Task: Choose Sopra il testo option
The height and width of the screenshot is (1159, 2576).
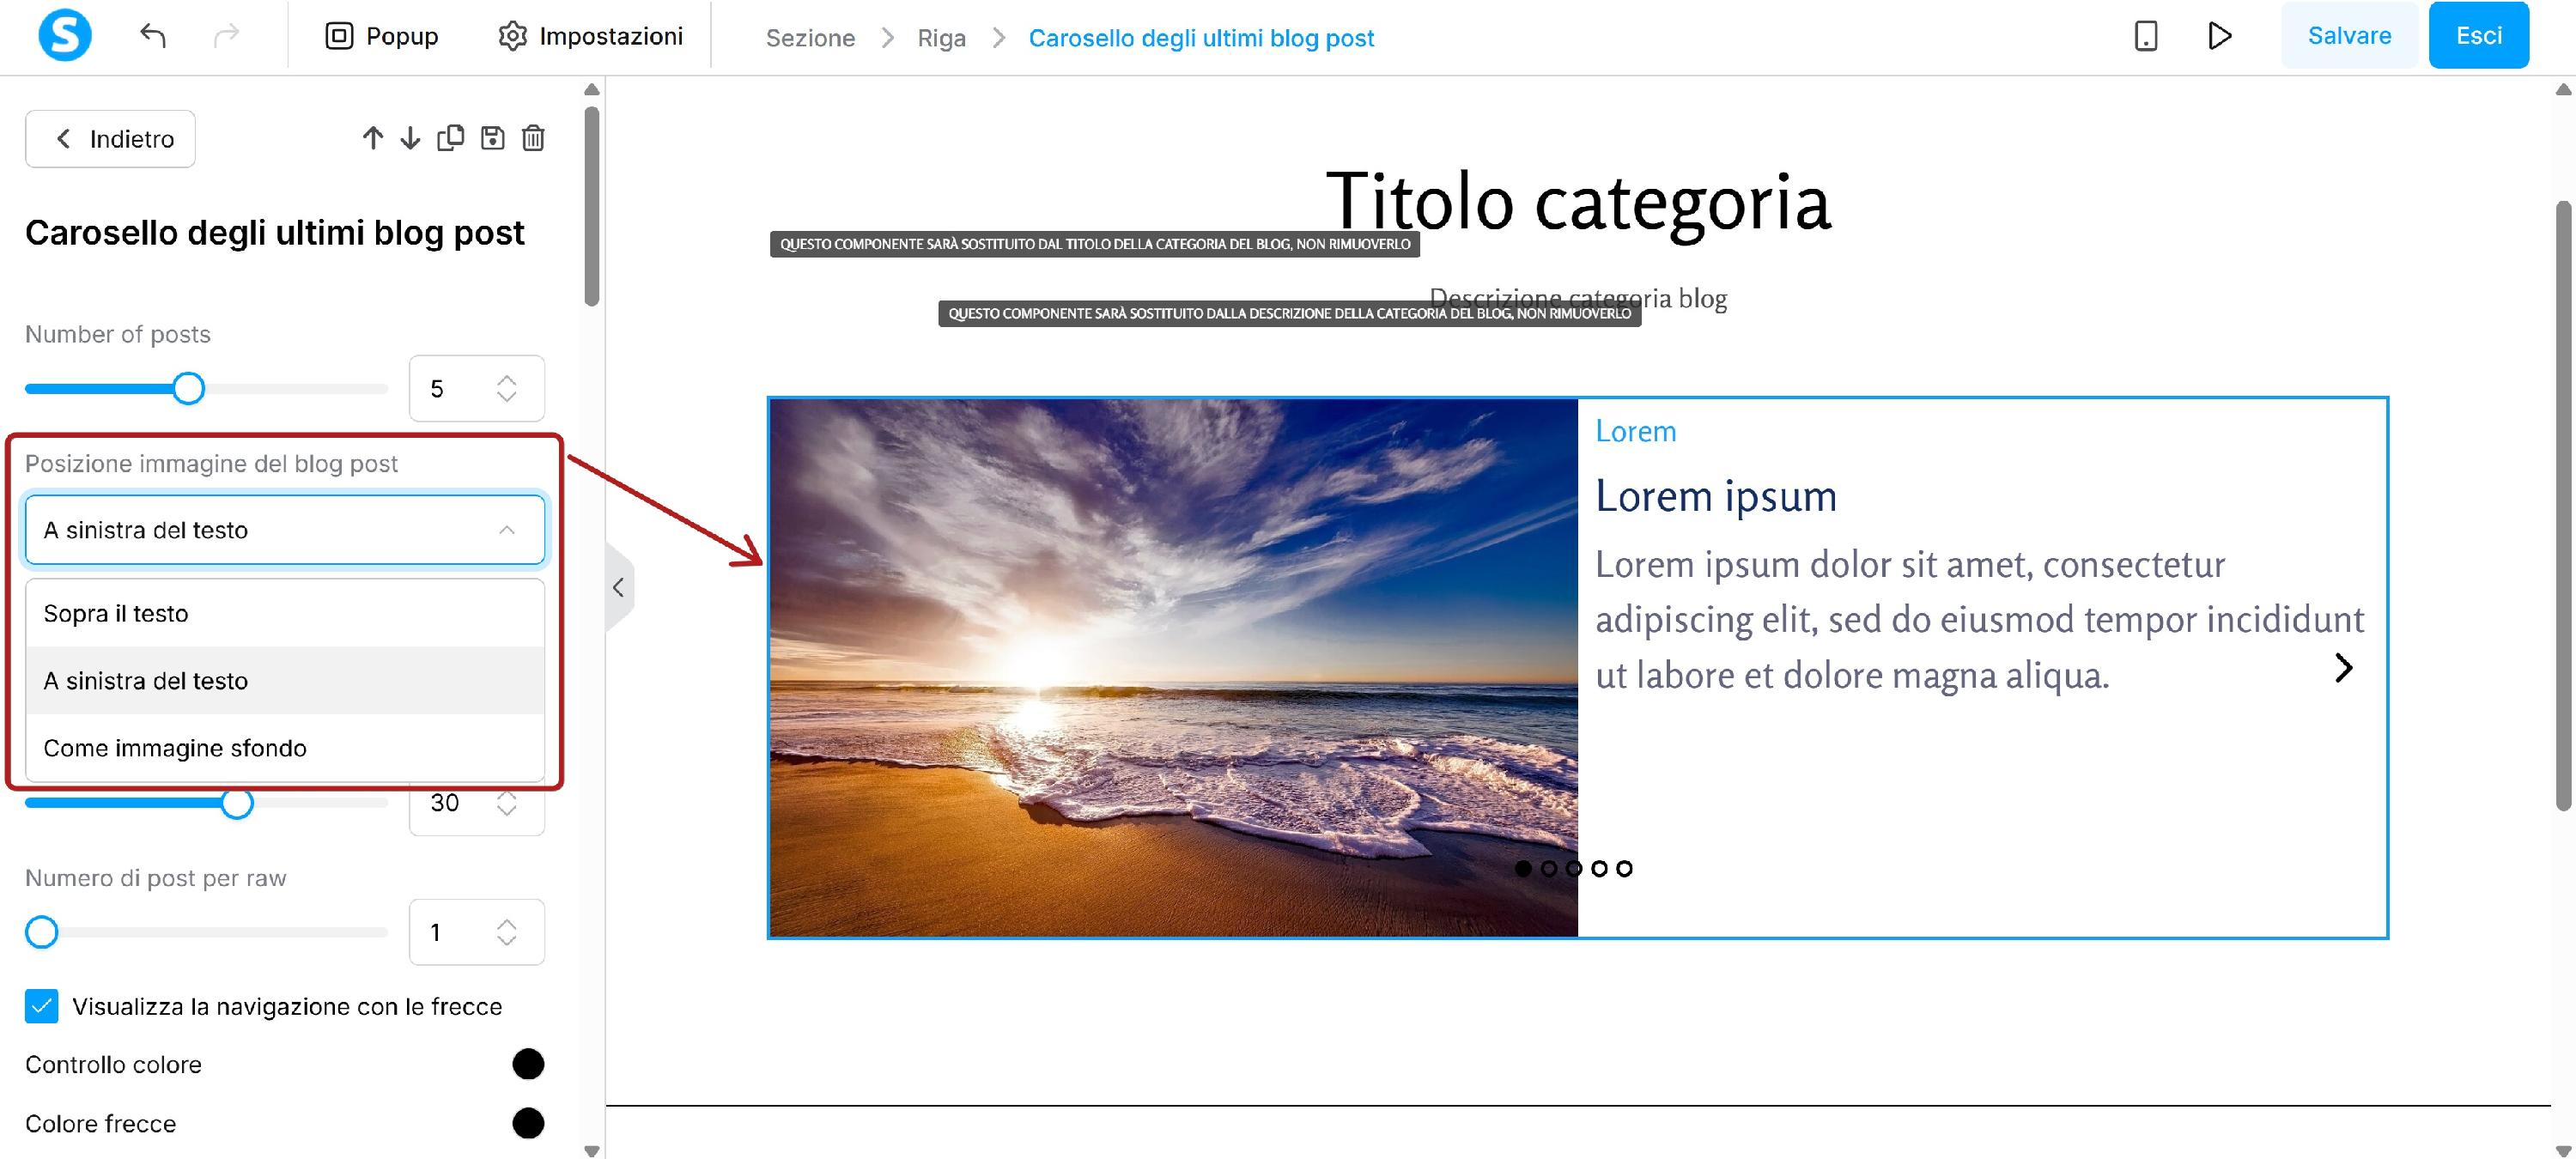Action: 285,613
